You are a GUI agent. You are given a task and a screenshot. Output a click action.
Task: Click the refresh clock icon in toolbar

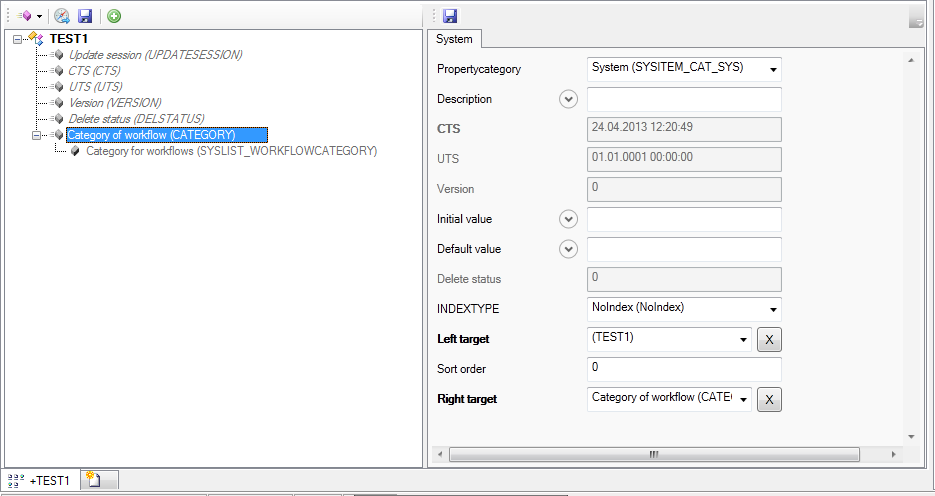click(62, 16)
